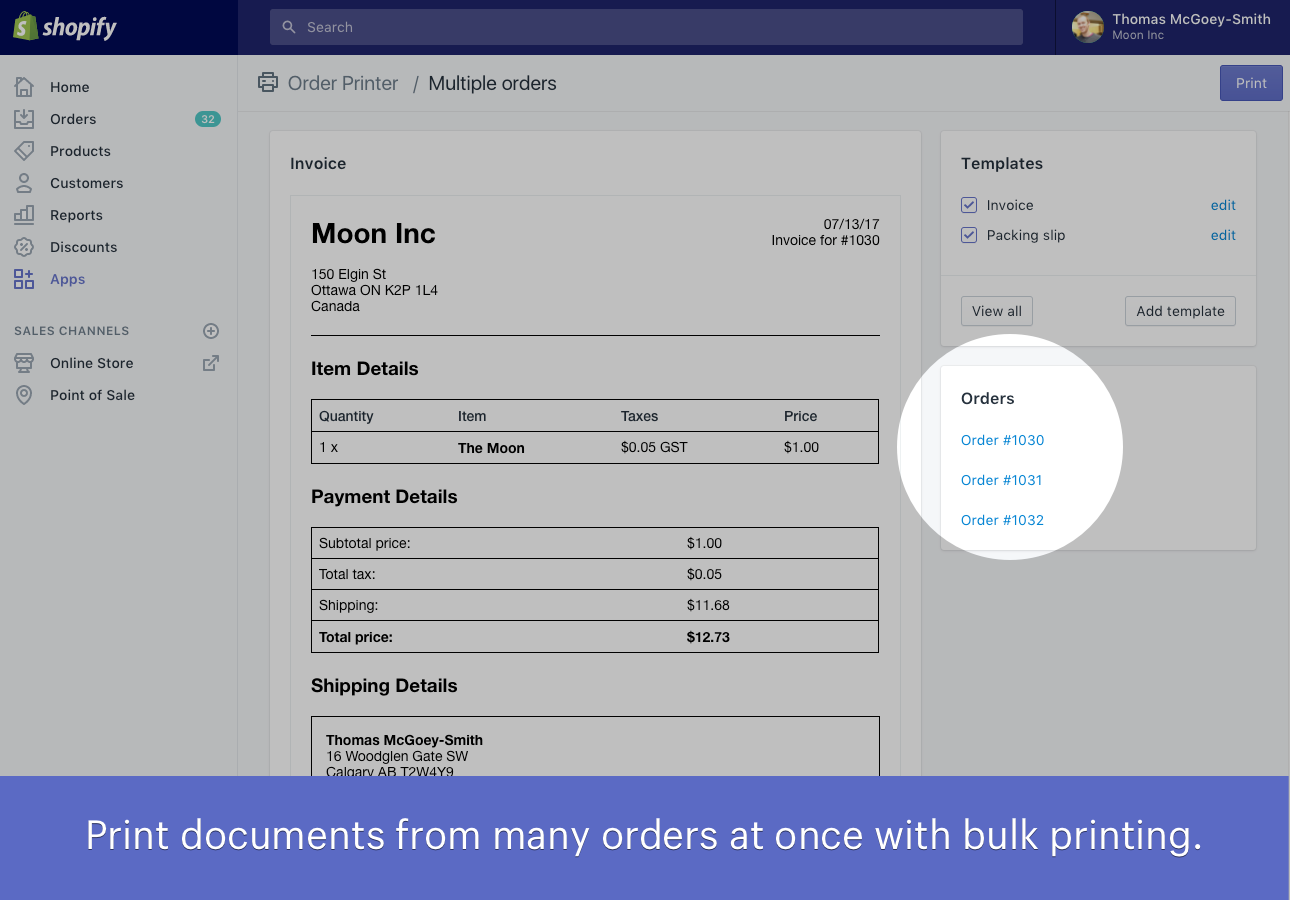
Task: Click the 16 Woodglen Gate SW address
Action: 397,756
